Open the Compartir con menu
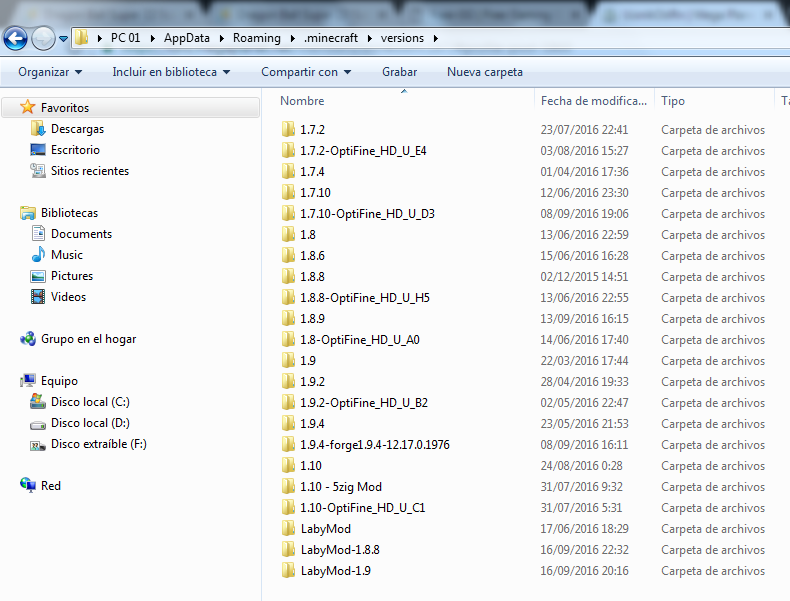The width and height of the screenshot is (790, 601). (x=306, y=72)
